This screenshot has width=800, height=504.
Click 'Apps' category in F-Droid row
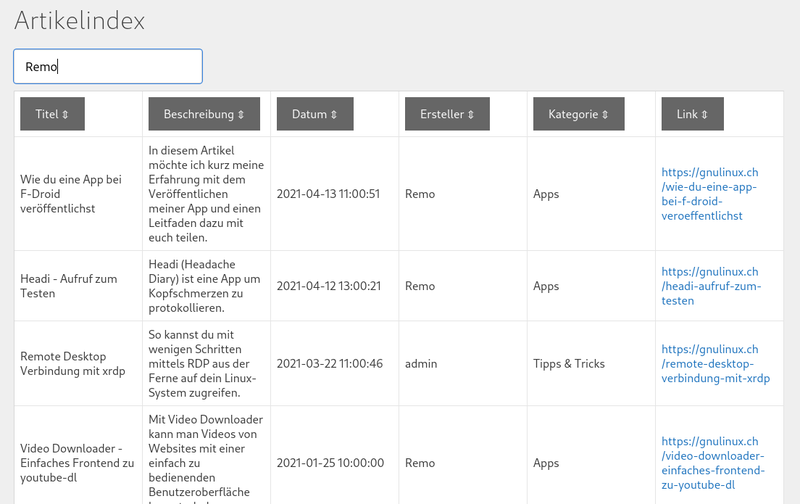(x=546, y=194)
